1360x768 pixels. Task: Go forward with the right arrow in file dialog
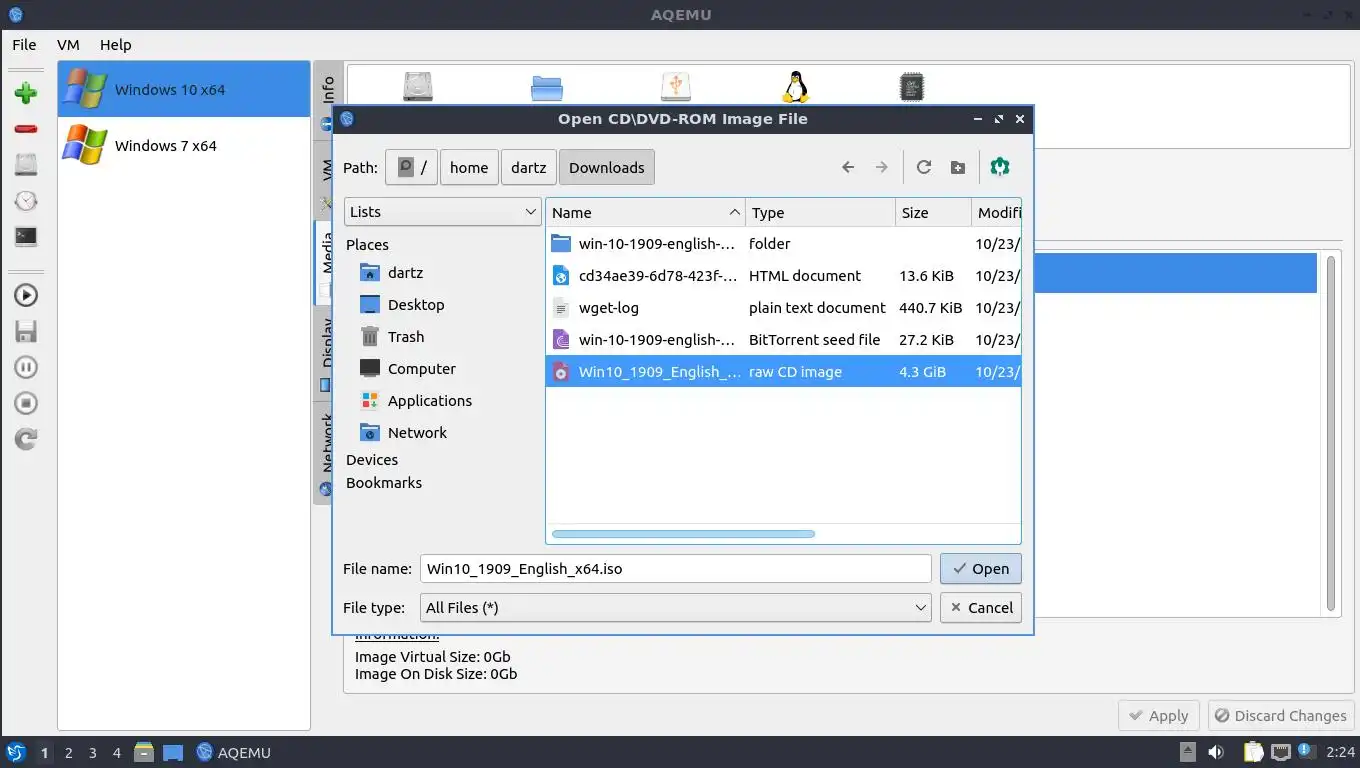(881, 167)
